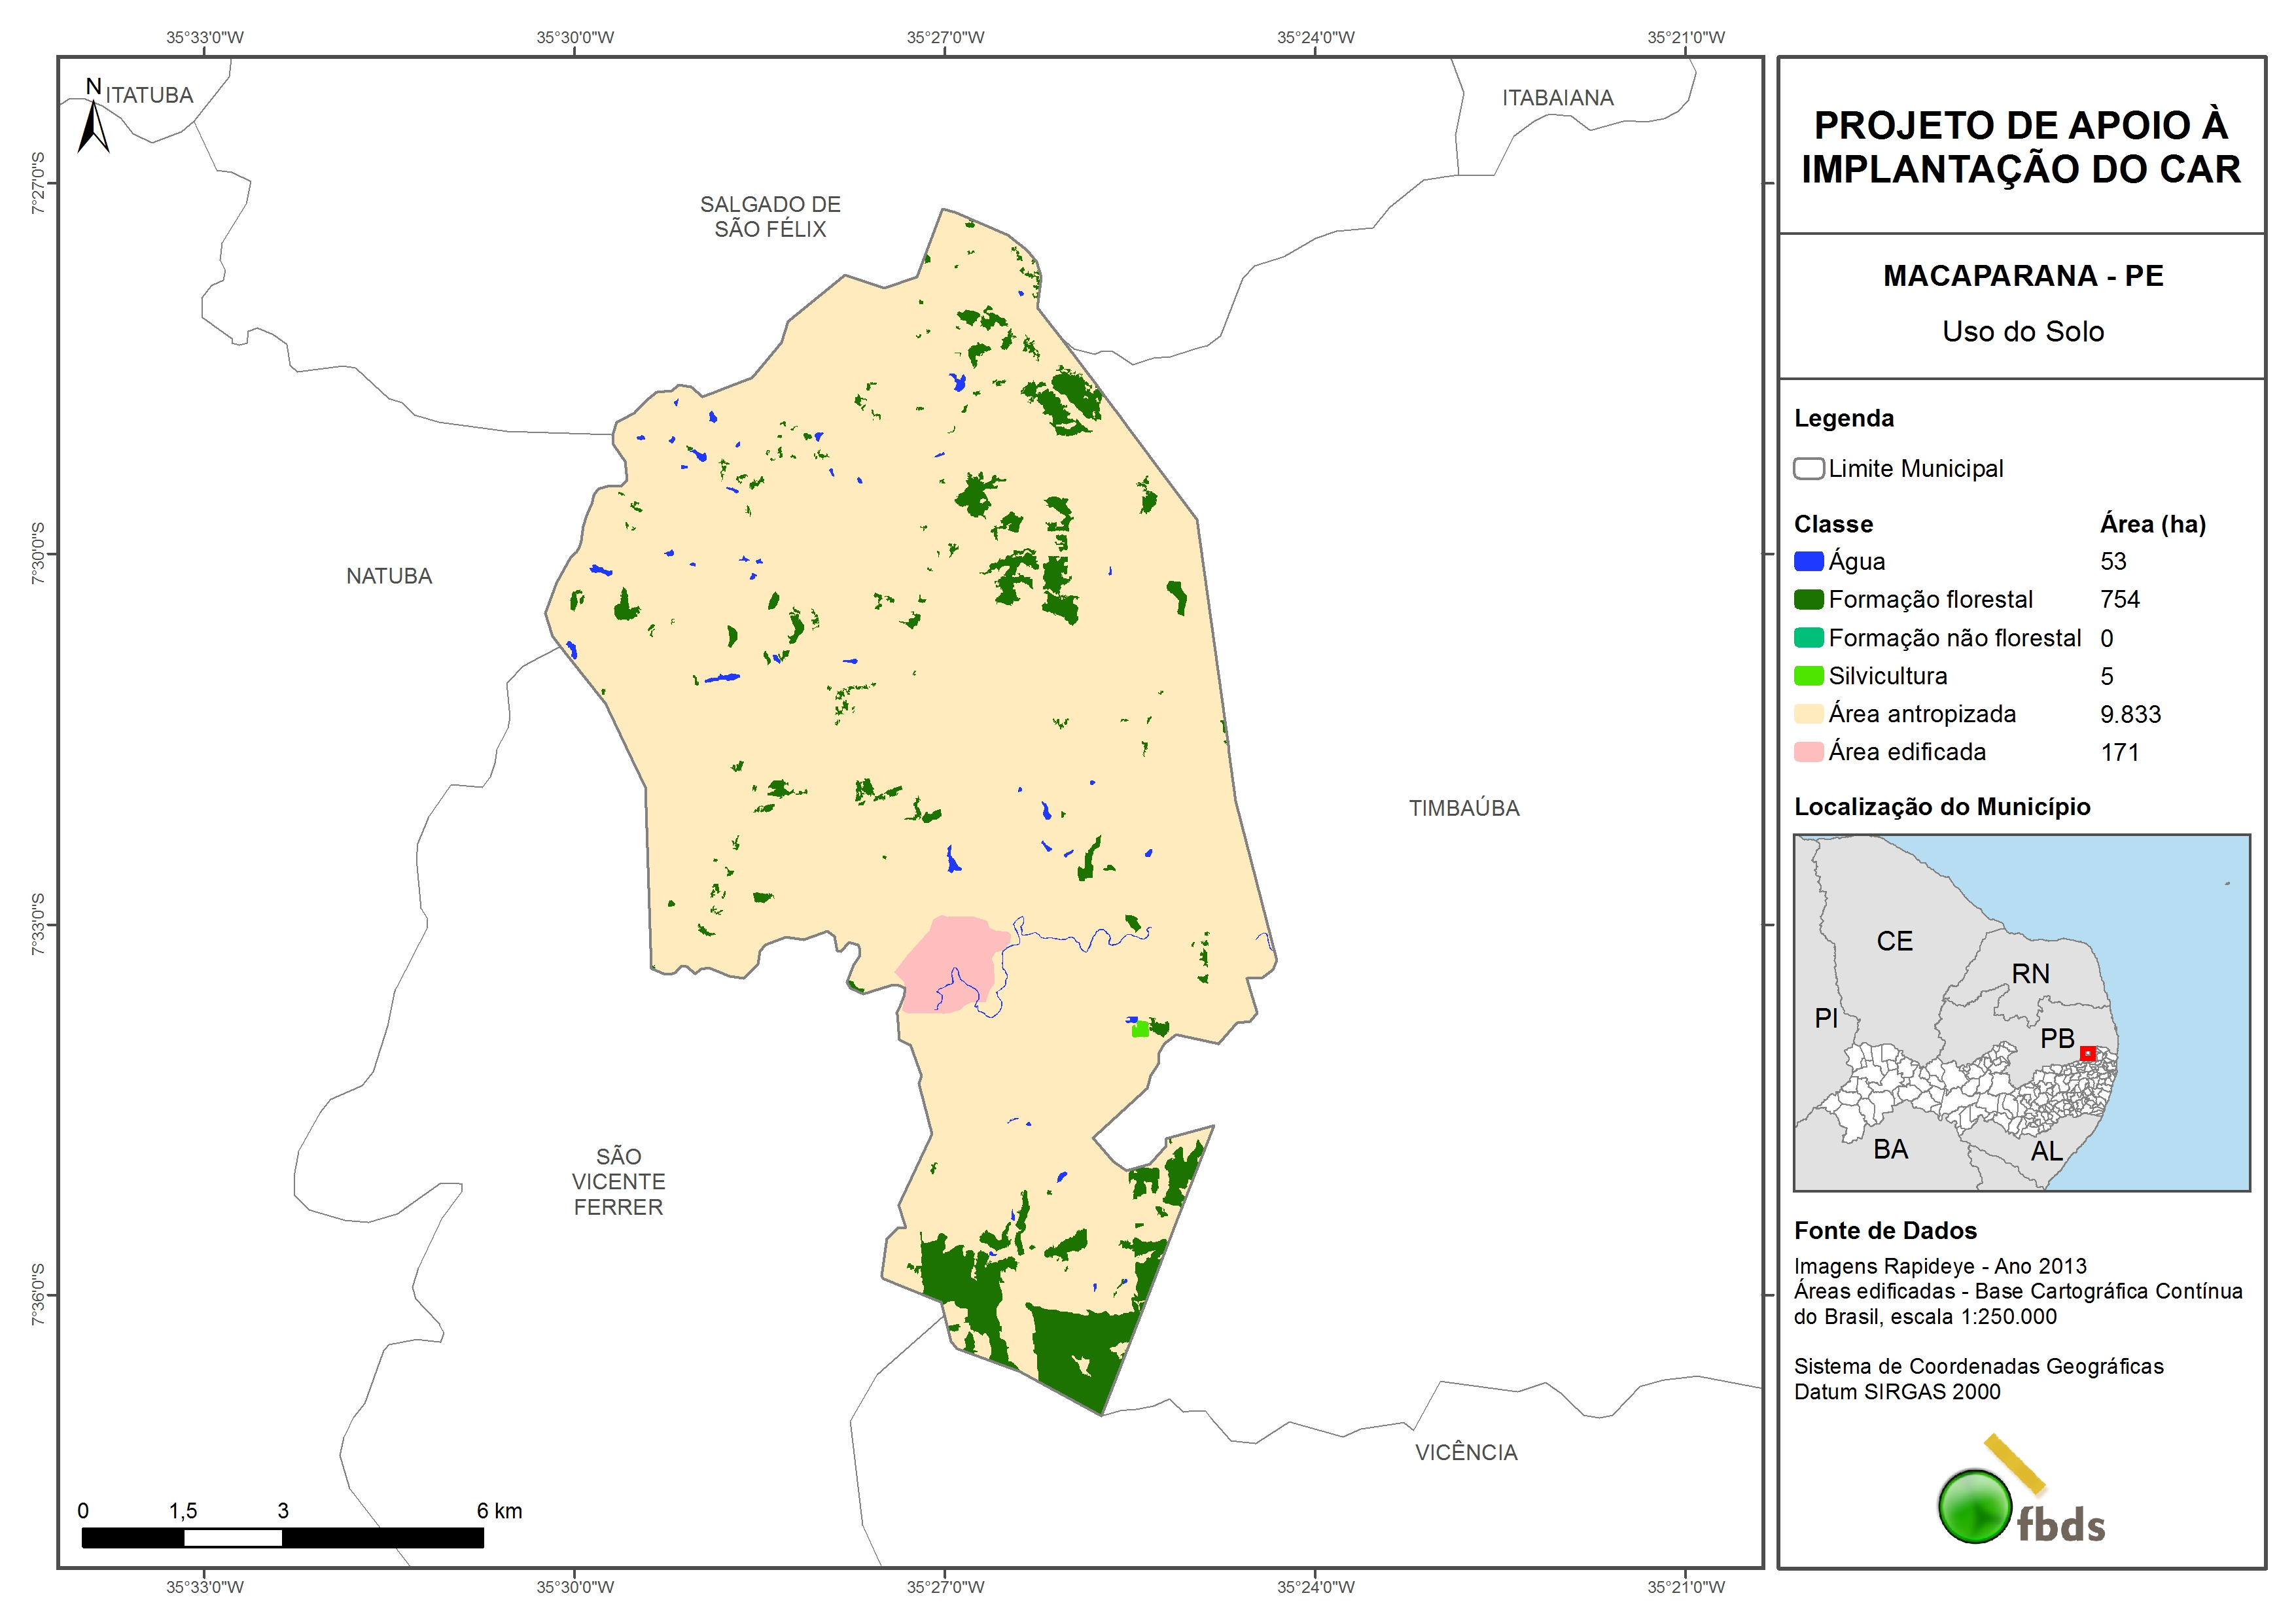Click the NATUBA municipality label
Image resolution: width=2296 pixels, height=1623 pixels.
[389, 576]
